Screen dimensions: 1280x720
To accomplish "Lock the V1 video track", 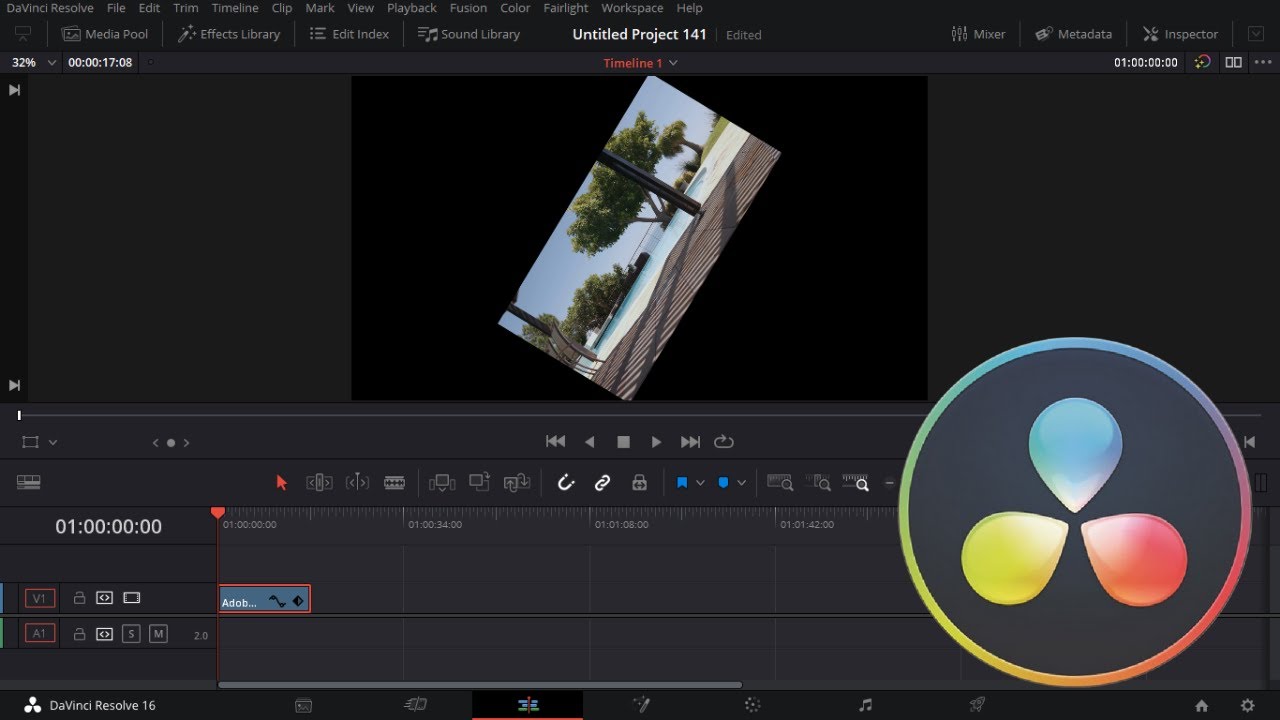I will [79, 598].
